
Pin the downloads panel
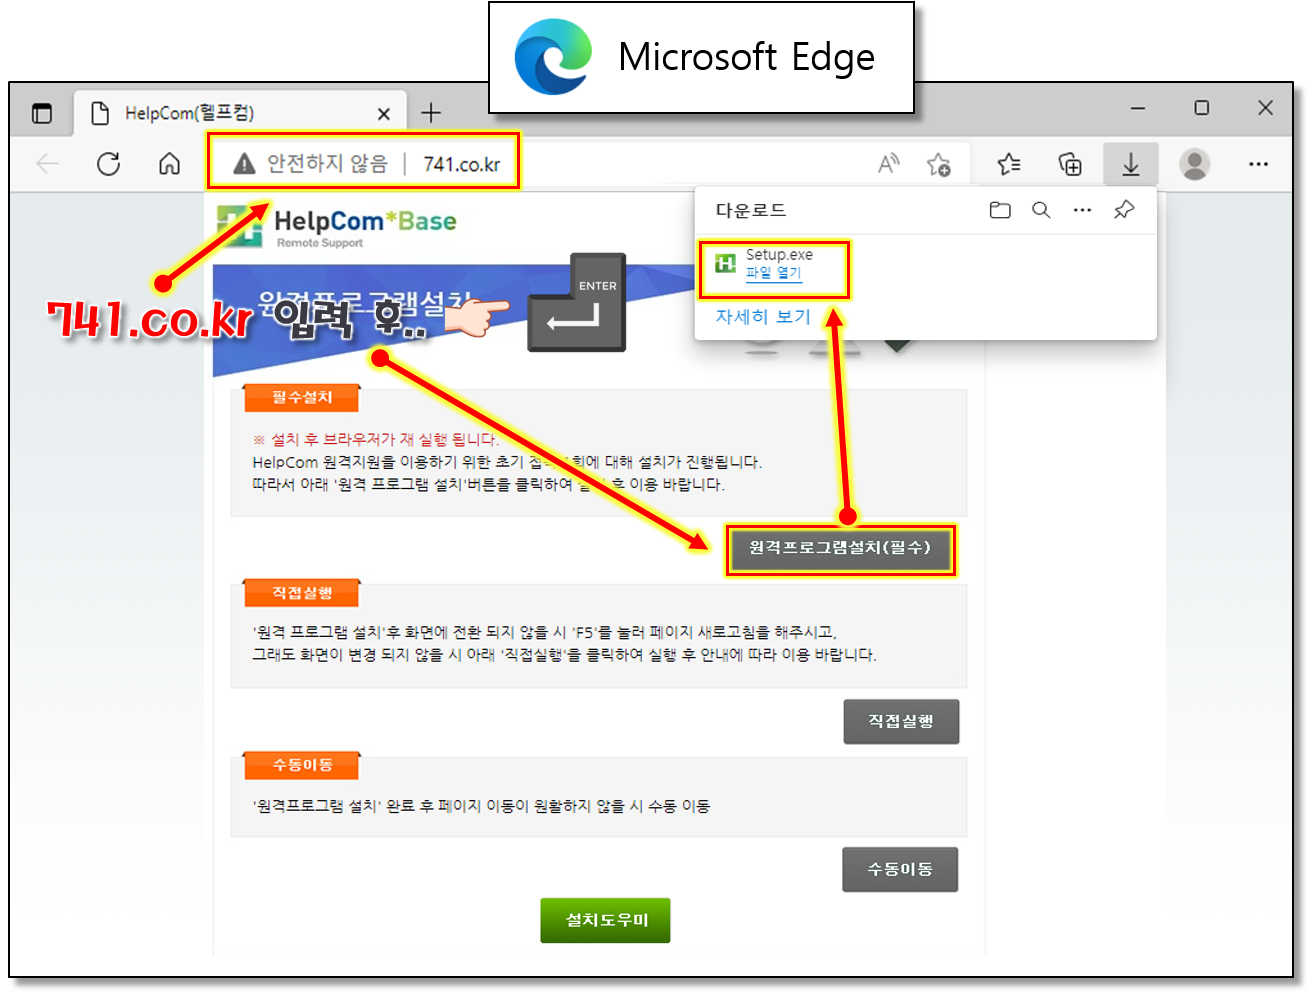(1124, 210)
